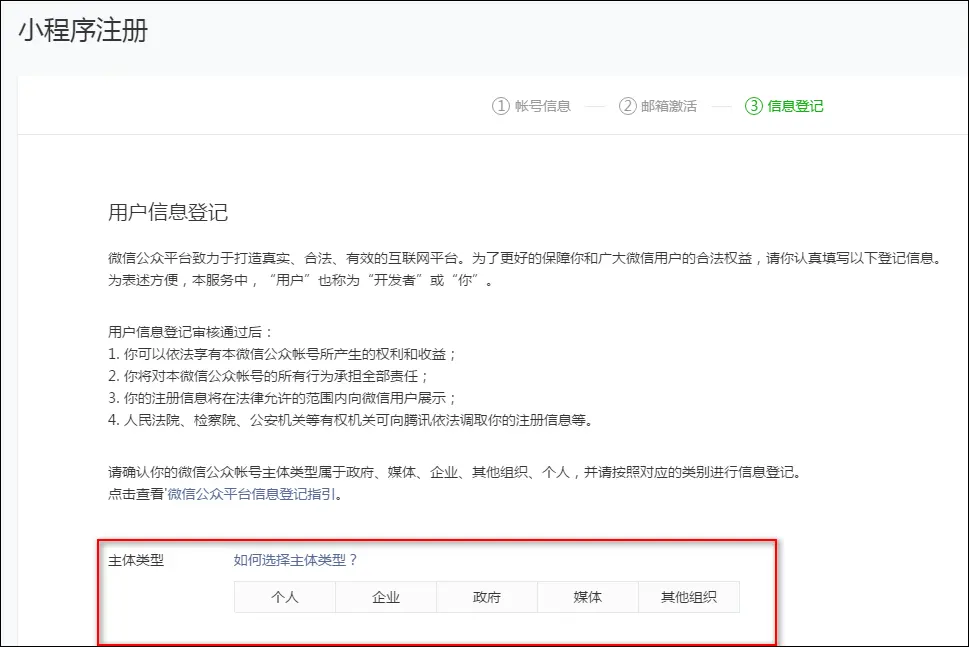The width and height of the screenshot is (969, 647).
Task: Pick the 媒体 subject type option
Action: coord(588,597)
